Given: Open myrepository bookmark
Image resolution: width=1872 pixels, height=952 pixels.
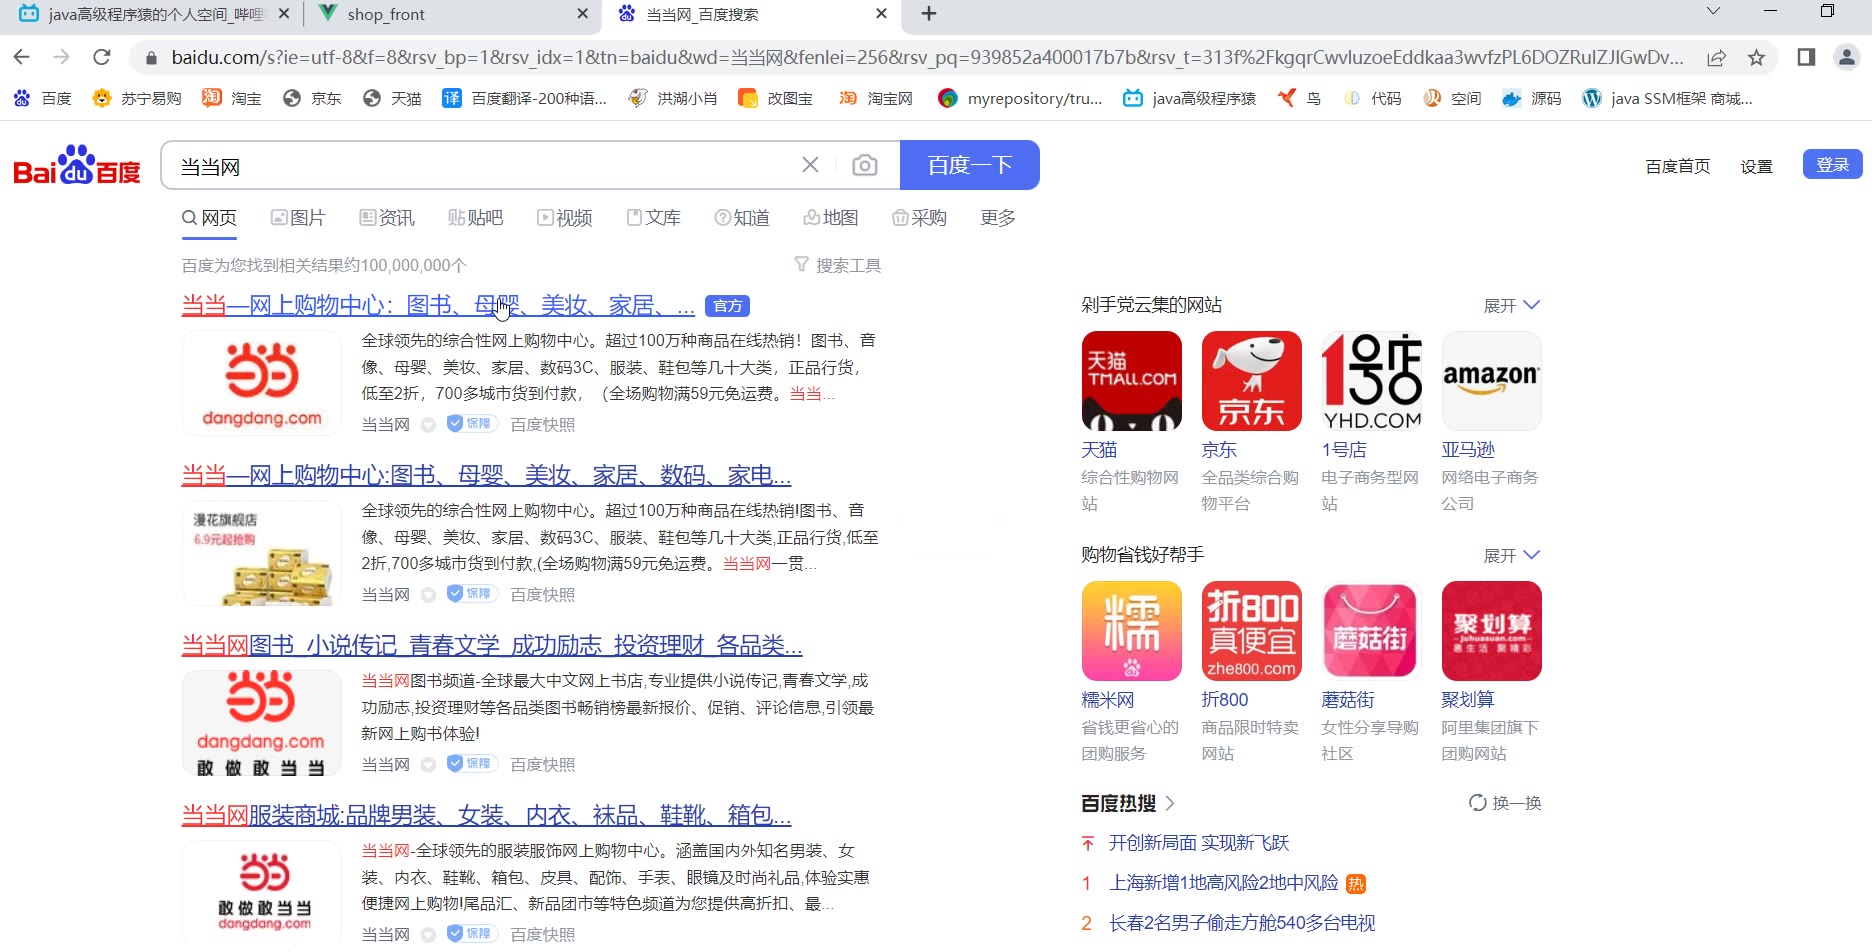Looking at the screenshot, I should (1020, 98).
